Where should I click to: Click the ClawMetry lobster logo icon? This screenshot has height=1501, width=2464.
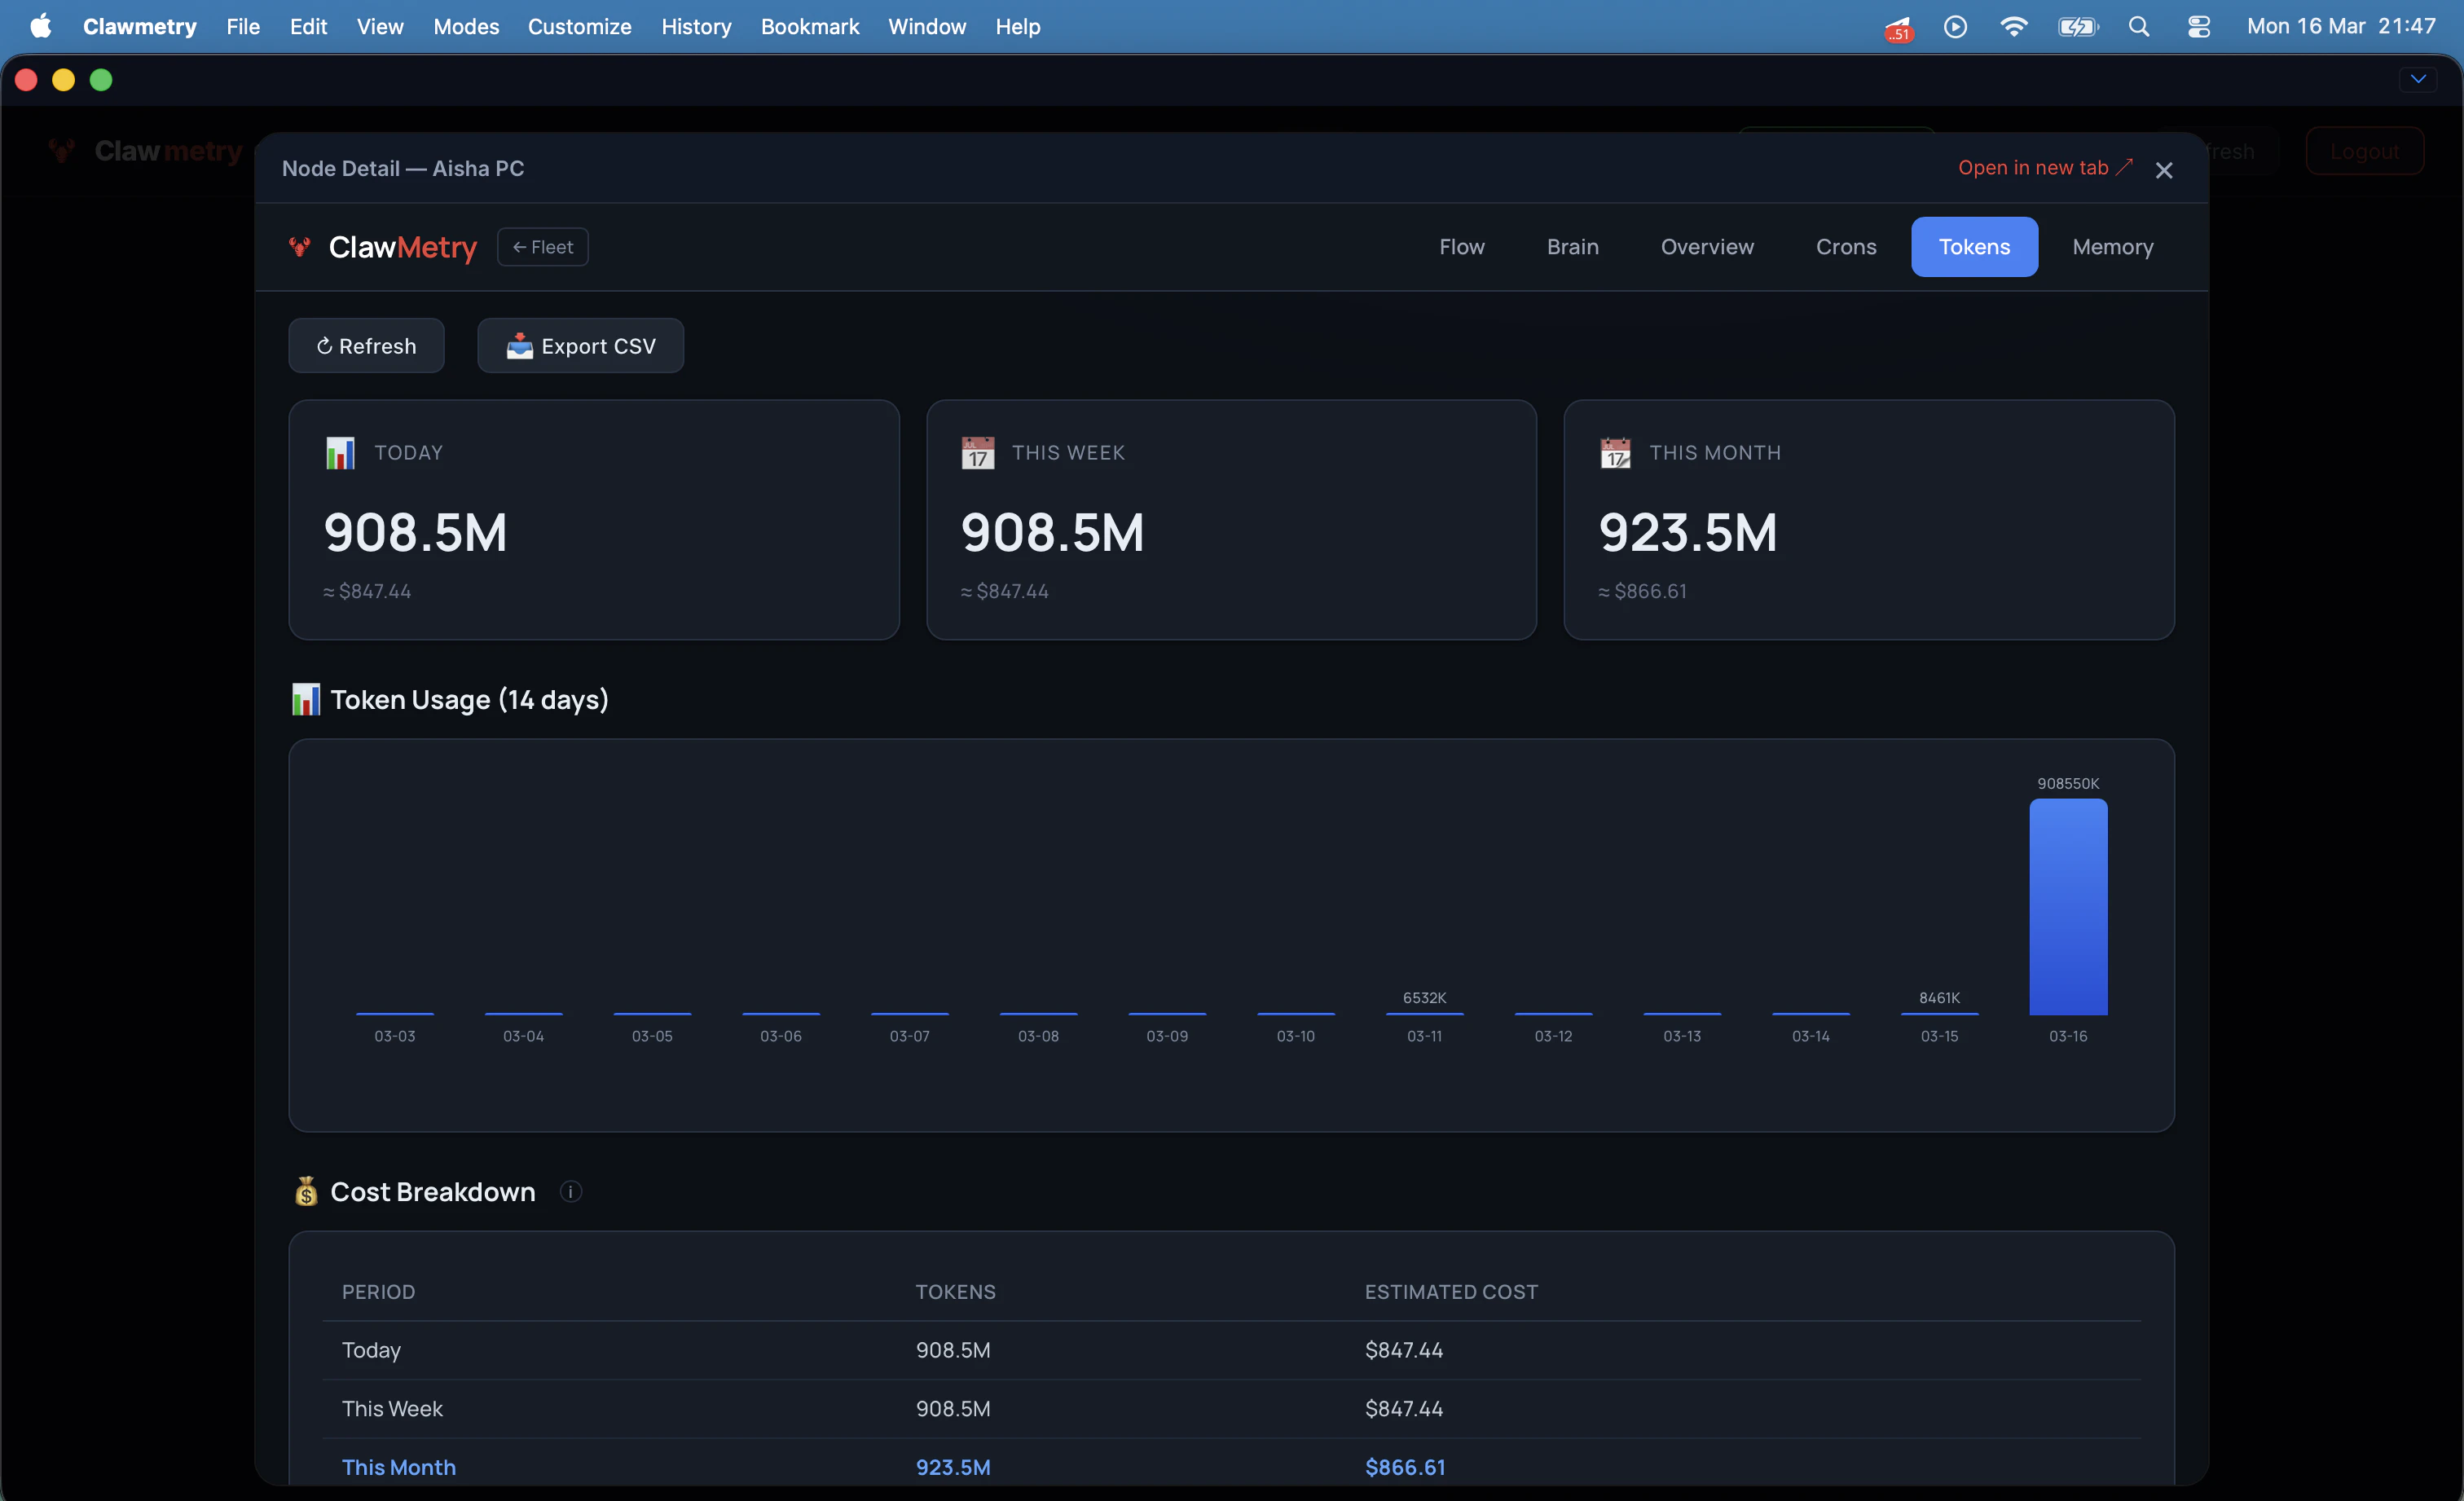[299, 246]
